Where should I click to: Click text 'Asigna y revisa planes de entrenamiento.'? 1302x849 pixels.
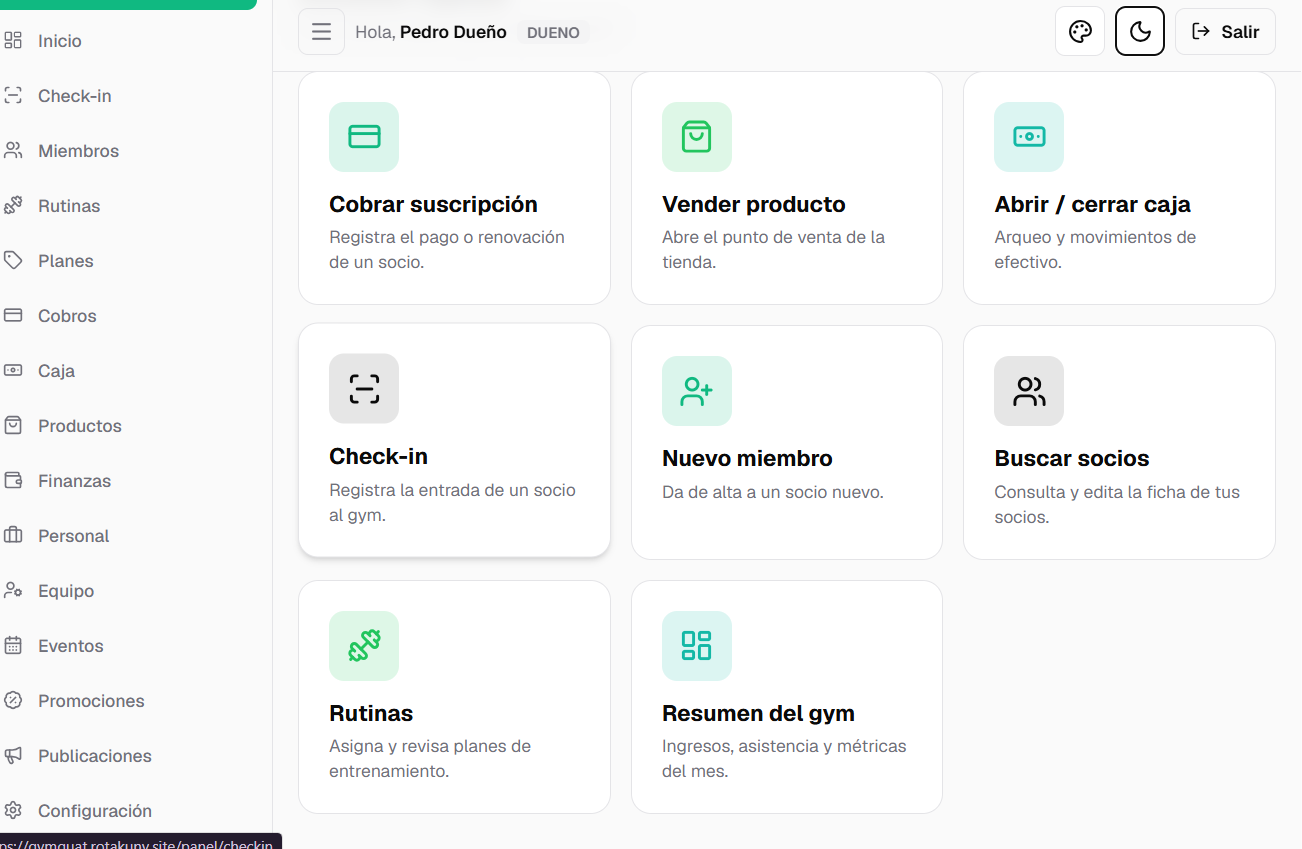tap(430, 759)
